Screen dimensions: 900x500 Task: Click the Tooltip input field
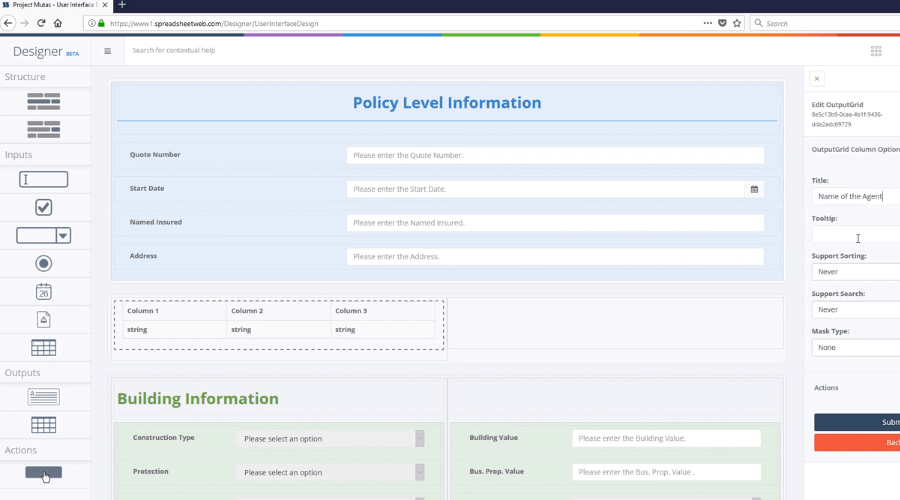tap(856, 234)
